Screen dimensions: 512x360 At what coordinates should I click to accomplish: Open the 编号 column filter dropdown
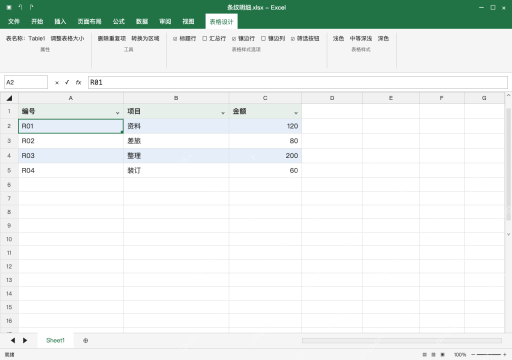117,113
